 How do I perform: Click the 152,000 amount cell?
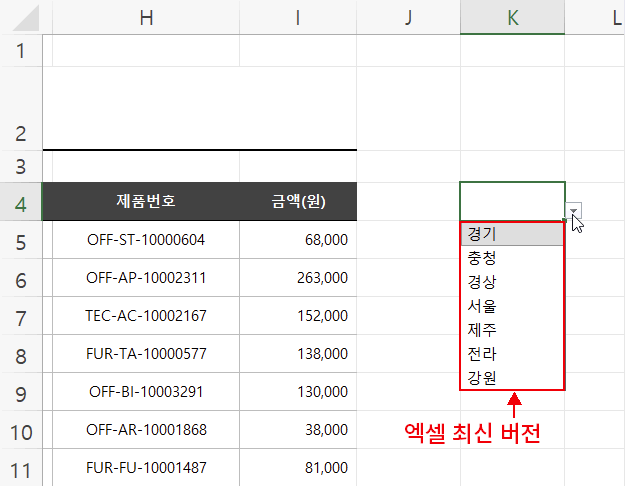tap(298, 315)
